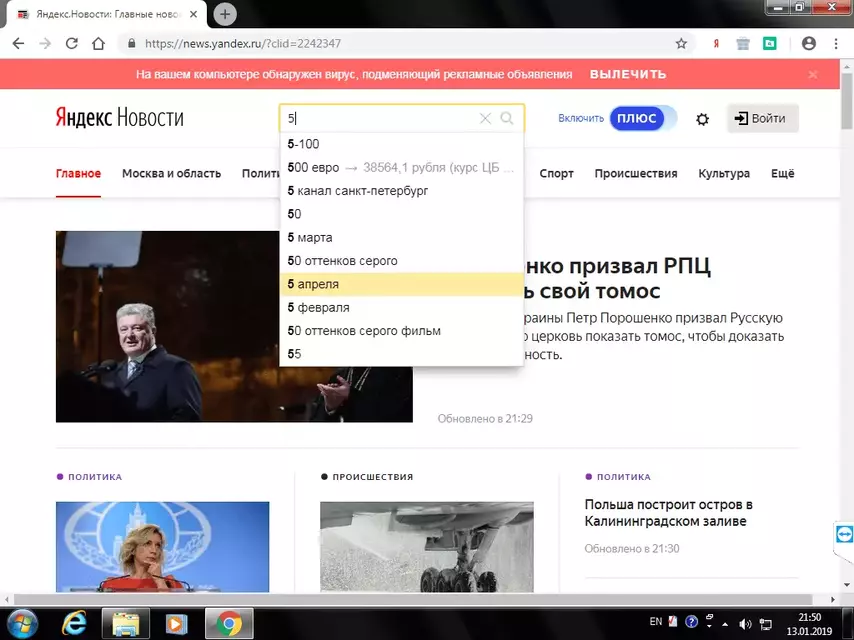The width and height of the screenshot is (854, 640).
Task: Click the Происшествия category label above photo
Action: pos(373,477)
